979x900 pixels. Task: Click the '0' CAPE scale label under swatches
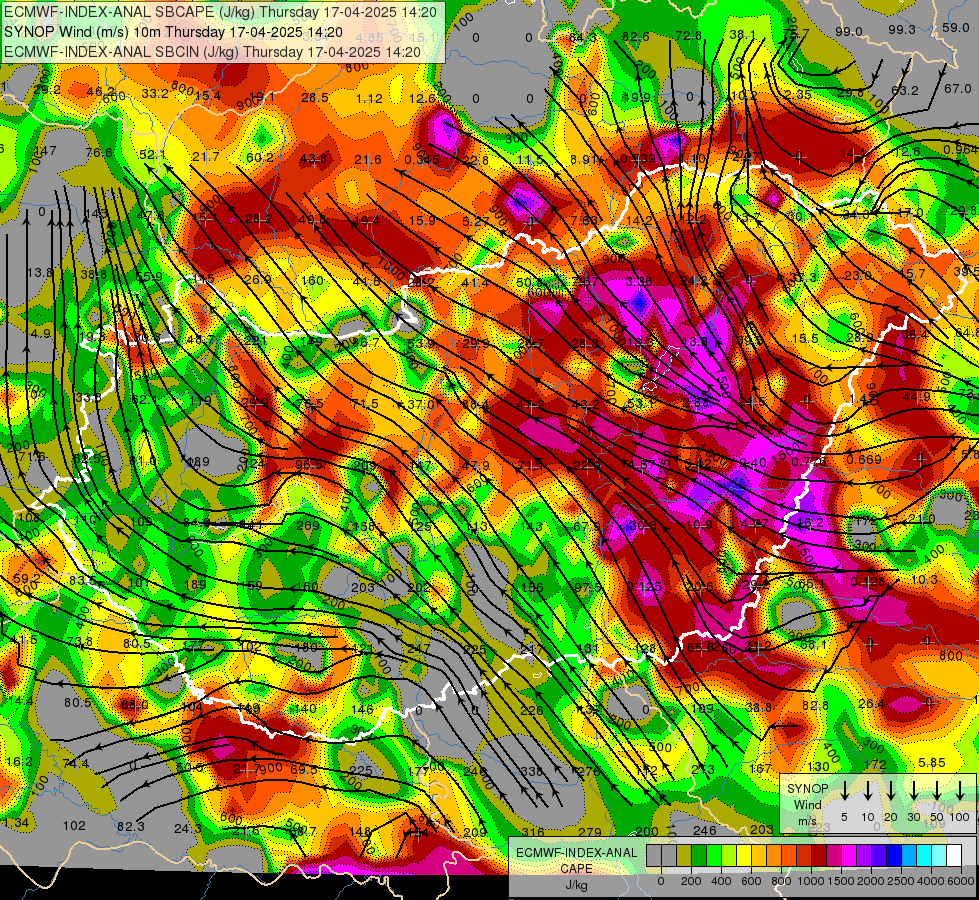tap(661, 881)
